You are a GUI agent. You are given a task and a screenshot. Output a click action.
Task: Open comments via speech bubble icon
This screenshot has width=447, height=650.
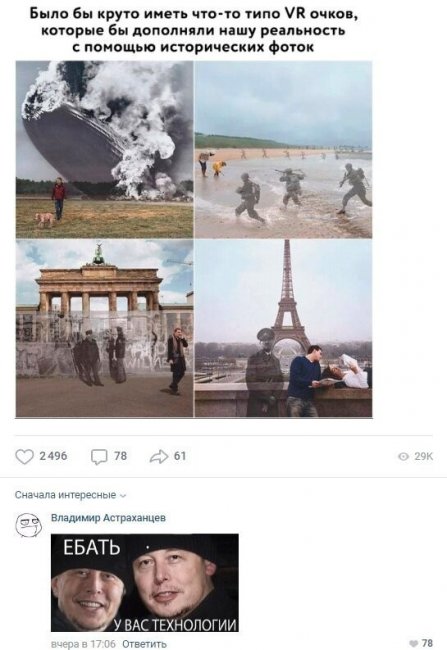coord(99,457)
